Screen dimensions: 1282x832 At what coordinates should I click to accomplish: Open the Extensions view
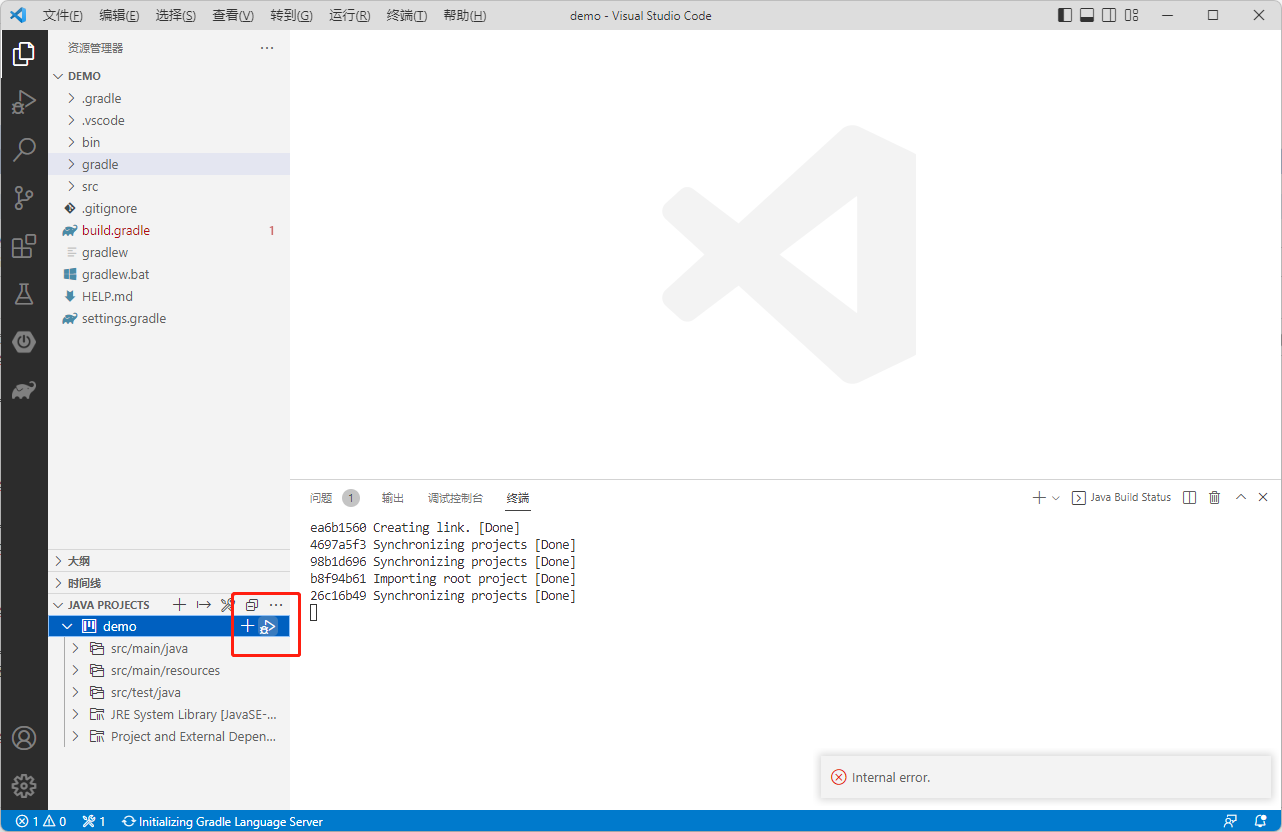click(24, 246)
